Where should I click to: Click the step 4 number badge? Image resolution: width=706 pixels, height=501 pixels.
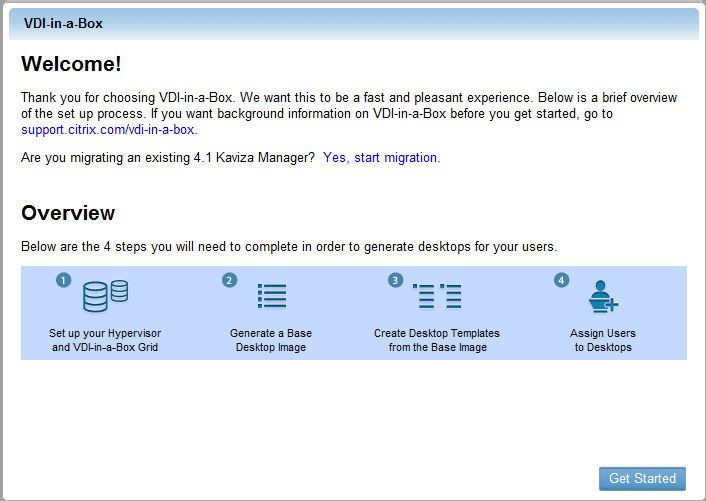[561, 280]
